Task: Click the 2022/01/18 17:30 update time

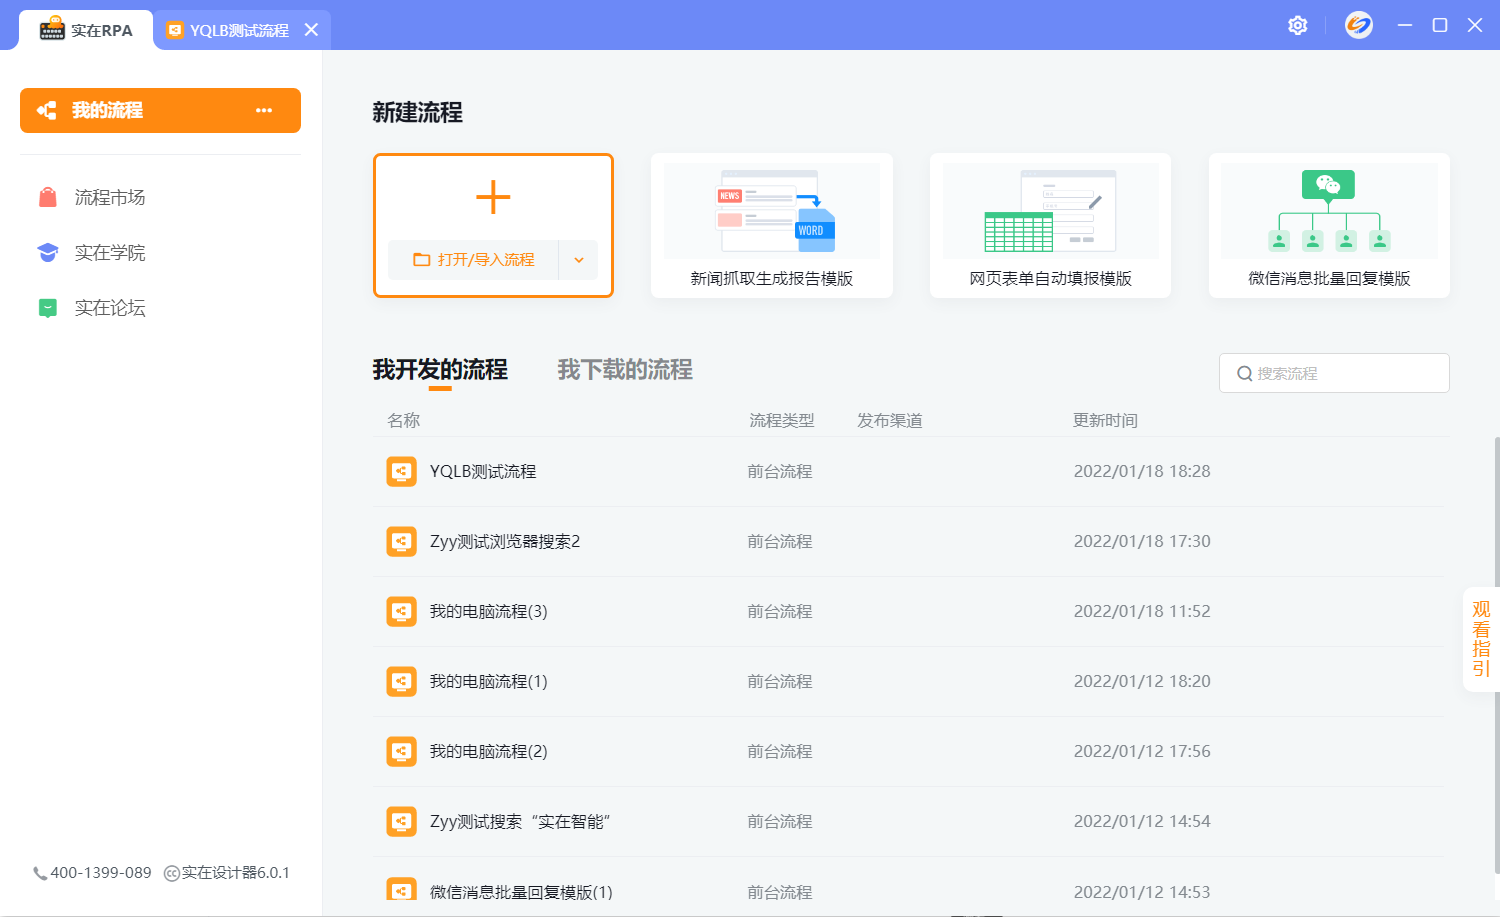Action: [x=1142, y=541]
